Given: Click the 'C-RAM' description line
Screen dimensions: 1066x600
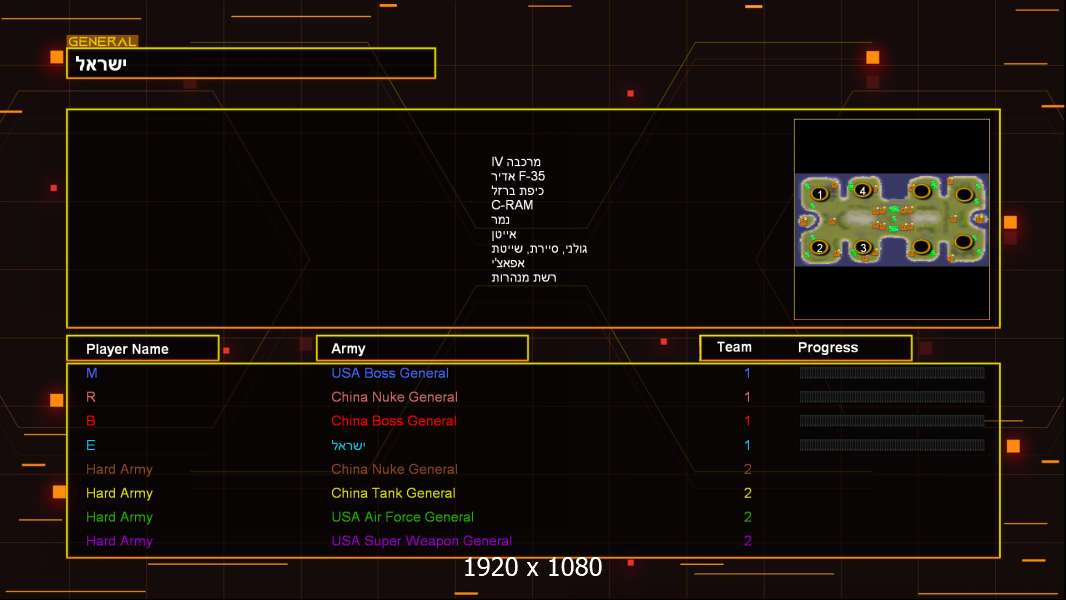Looking at the screenshot, I should click(x=512, y=205).
